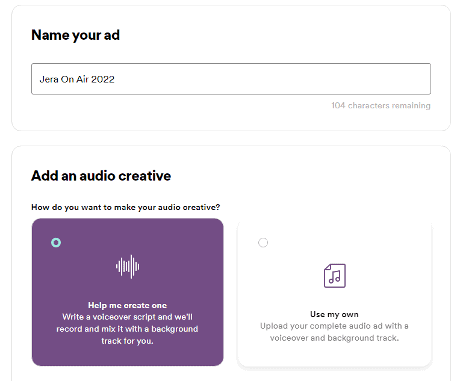Screen dimensions: 454x381
Task: Click the 'Name your ad' heading
Action: pyautogui.click(x=75, y=35)
